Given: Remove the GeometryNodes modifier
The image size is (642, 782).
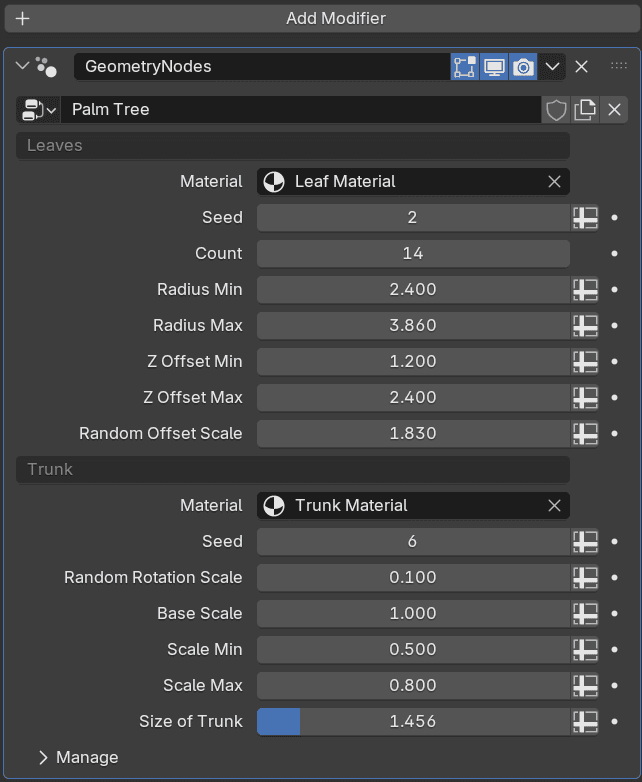Looking at the screenshot, I should [x=581, y=67].
